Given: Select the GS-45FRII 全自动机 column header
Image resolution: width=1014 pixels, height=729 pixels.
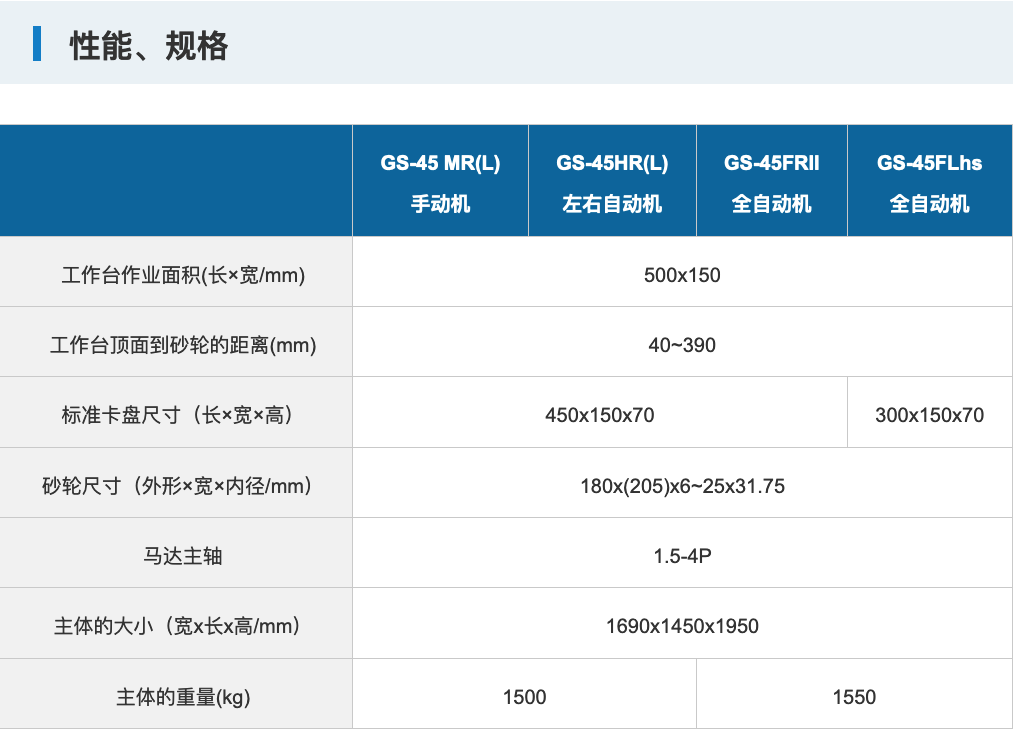Looking at the screenshot, I should tap(771, 182).
